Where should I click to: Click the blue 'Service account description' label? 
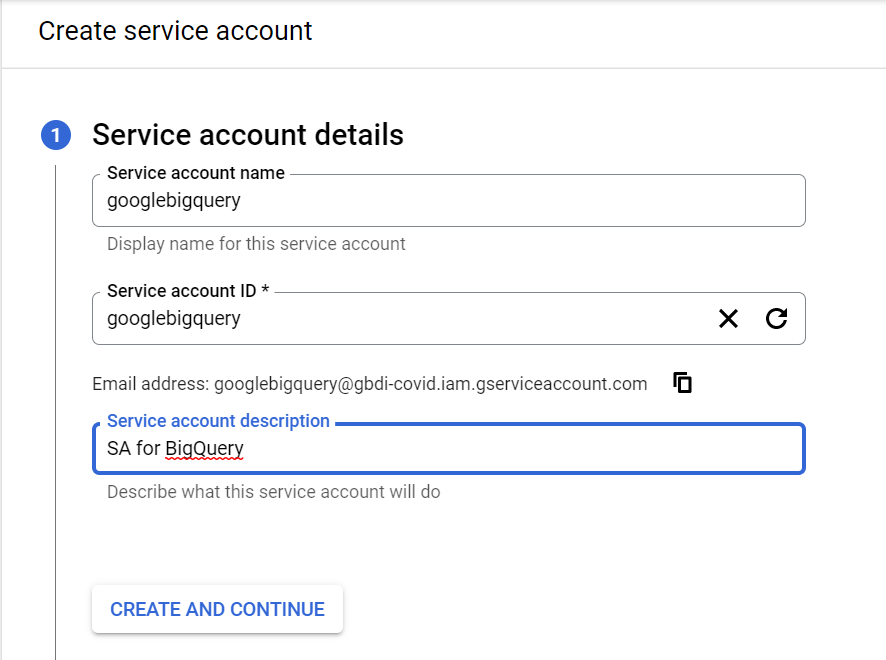218,421
